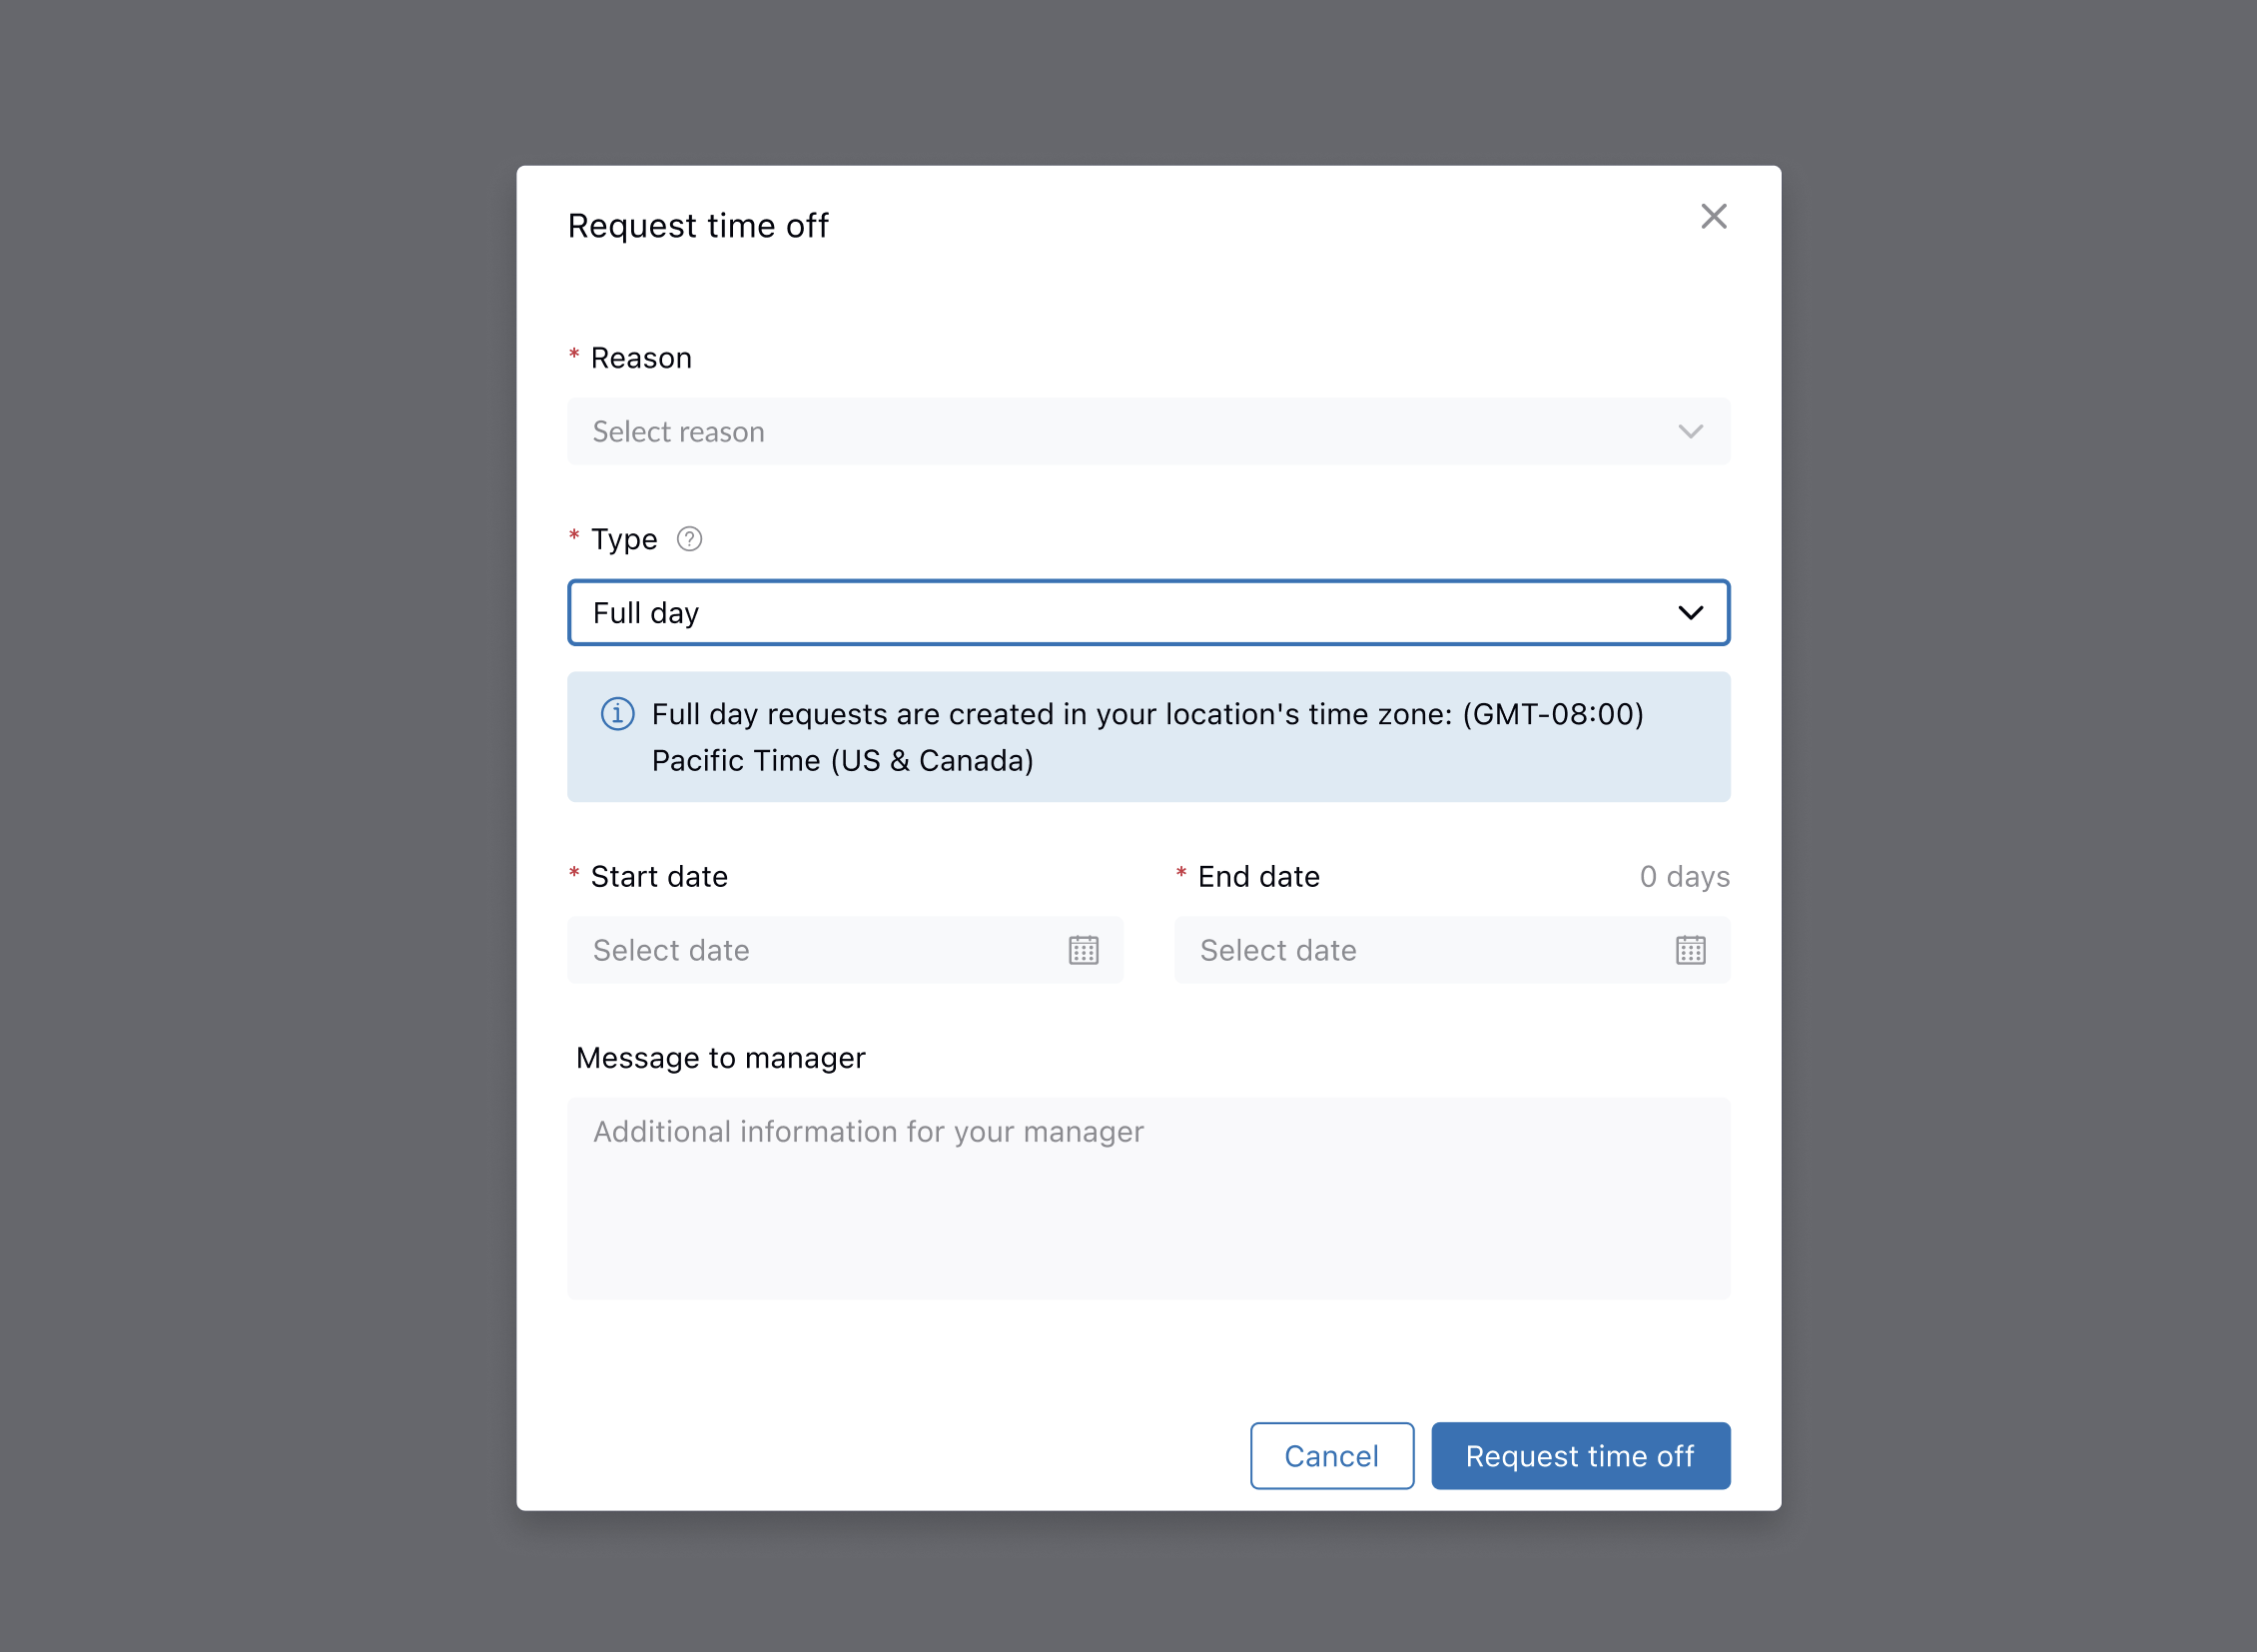The width and height of the screenshot is (2257, 1652).
Task: Click the Type dropdown chevron arrow
Action: click(x=1690, y=613)
